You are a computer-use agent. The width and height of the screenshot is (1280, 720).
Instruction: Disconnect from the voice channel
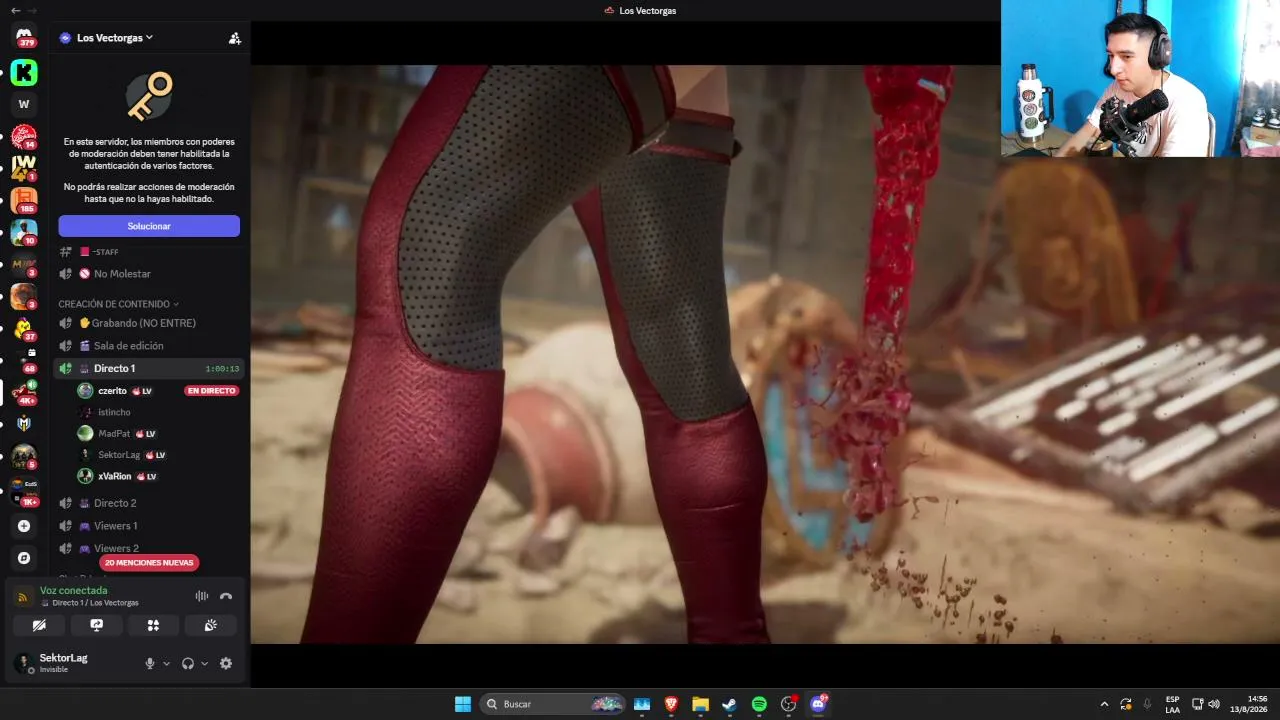click(x=226, y=596)
